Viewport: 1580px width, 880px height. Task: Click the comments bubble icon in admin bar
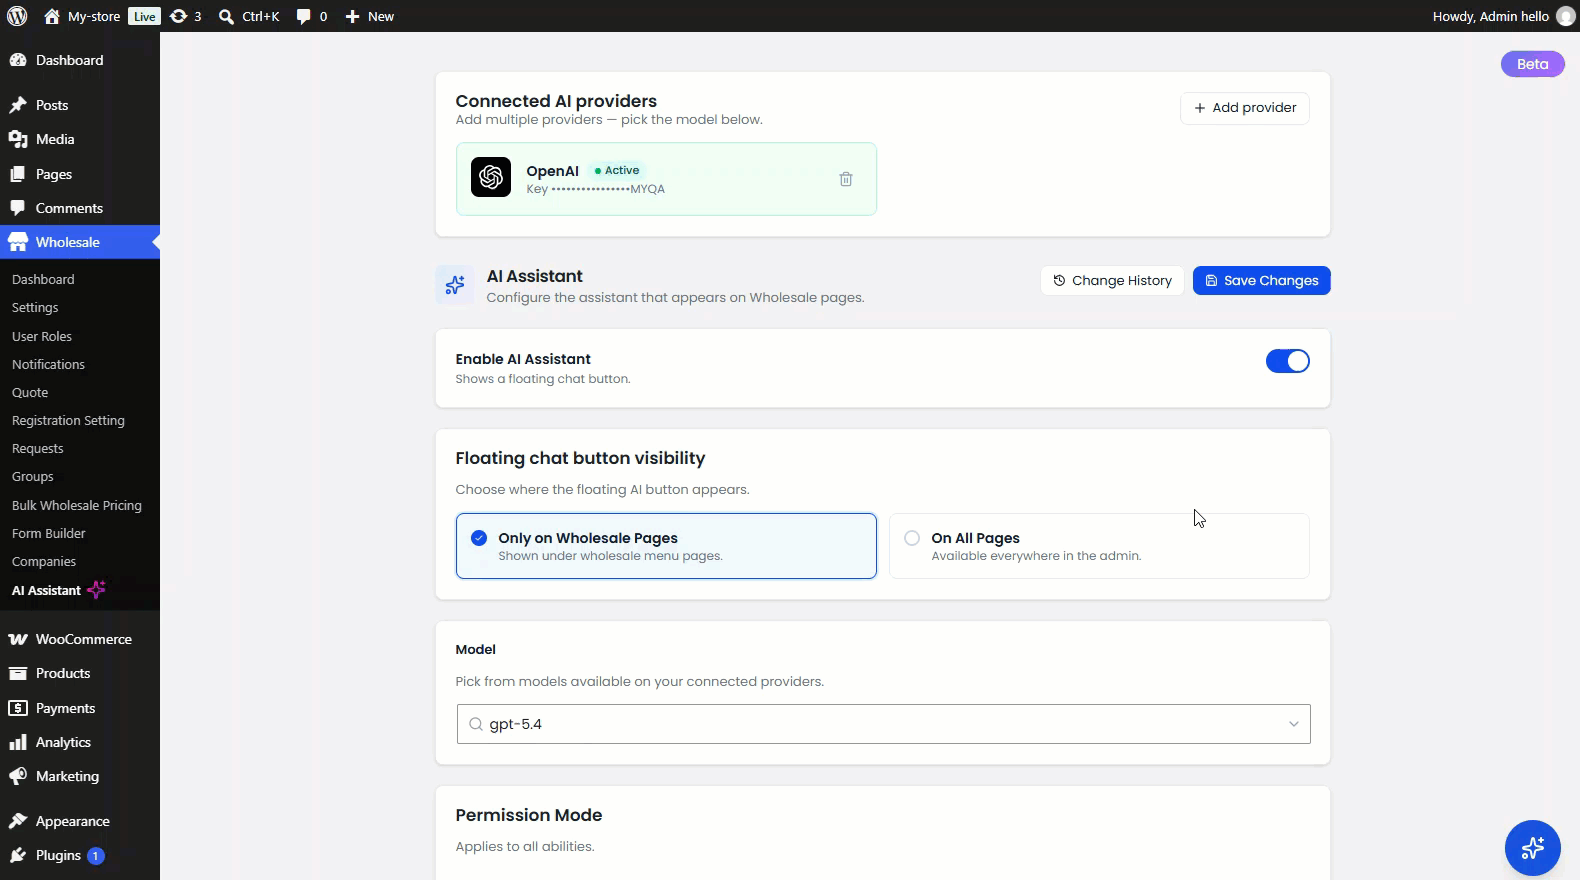304,17
